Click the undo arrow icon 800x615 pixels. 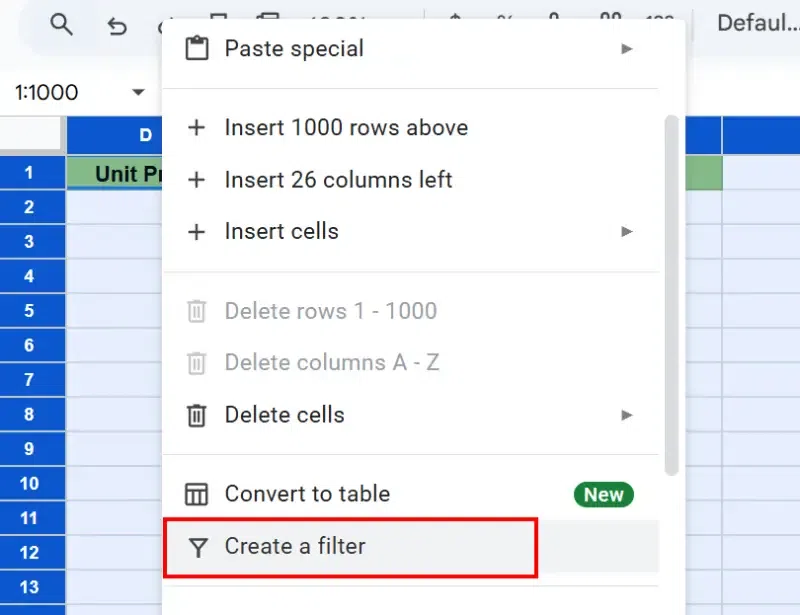point(117,26)
